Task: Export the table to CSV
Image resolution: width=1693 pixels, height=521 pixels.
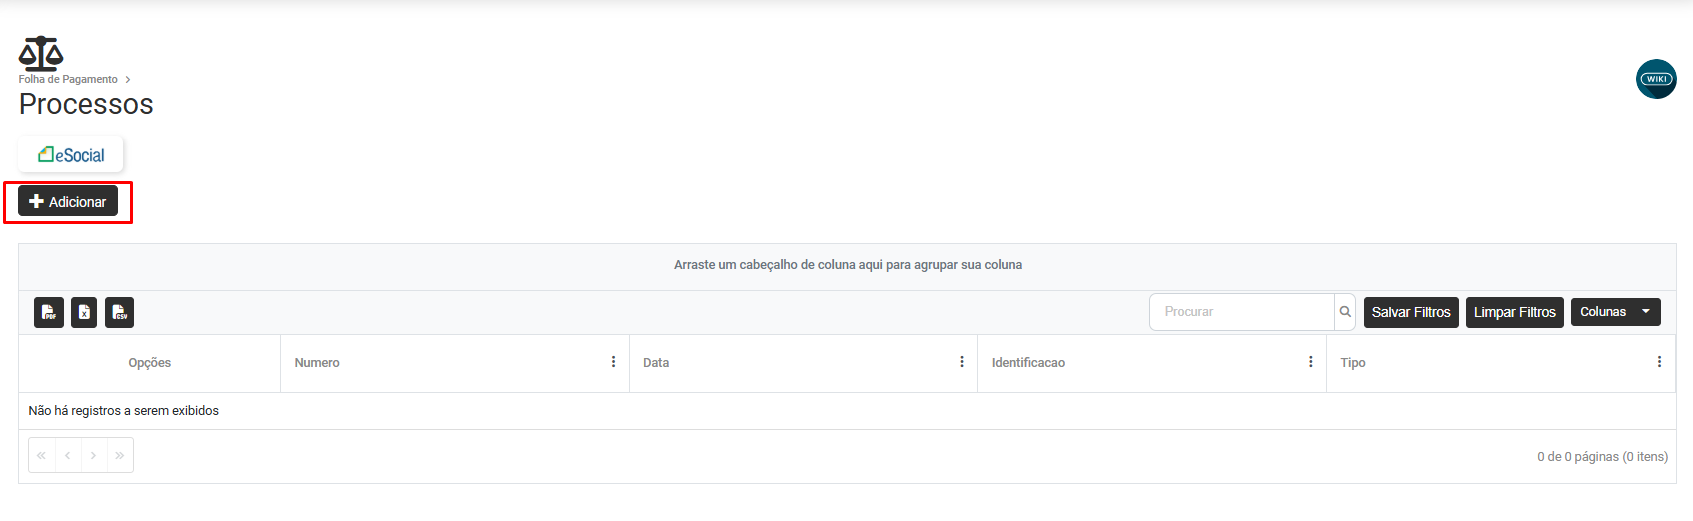Action: (119, 312)
